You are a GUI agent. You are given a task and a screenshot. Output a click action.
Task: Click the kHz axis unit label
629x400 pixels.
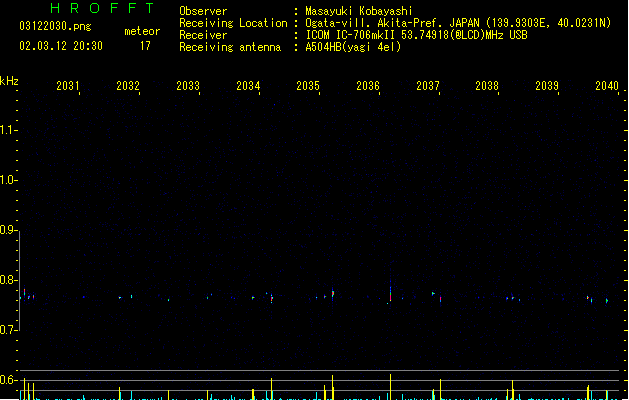click(9, 81)
